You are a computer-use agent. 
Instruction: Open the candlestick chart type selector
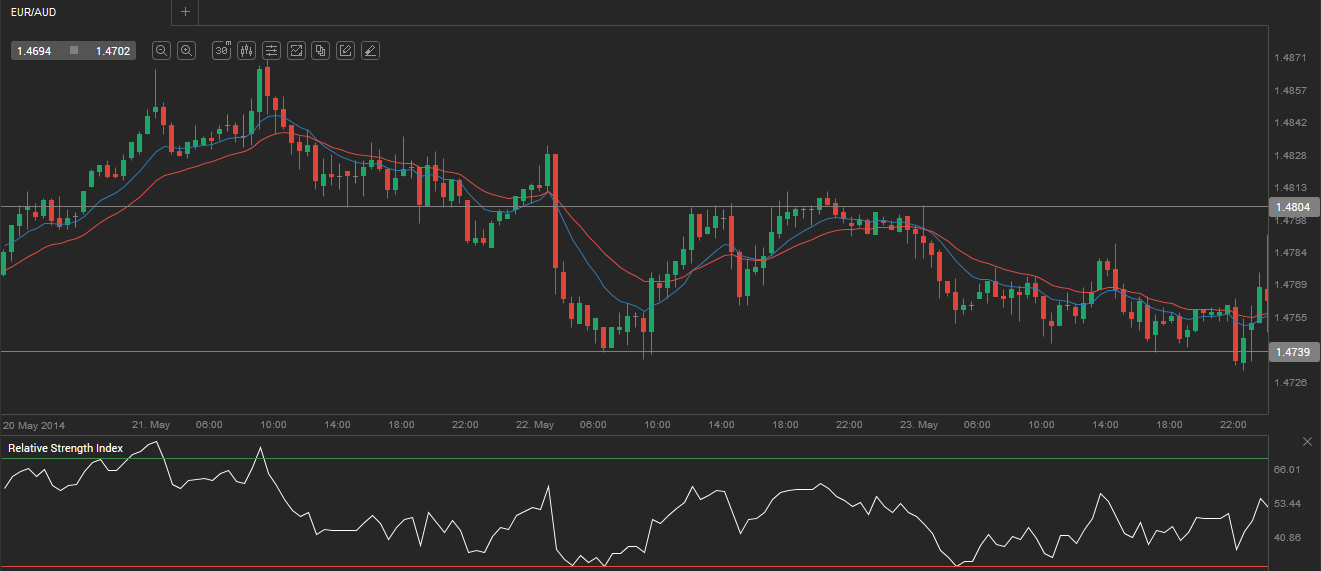coord(246,50)
